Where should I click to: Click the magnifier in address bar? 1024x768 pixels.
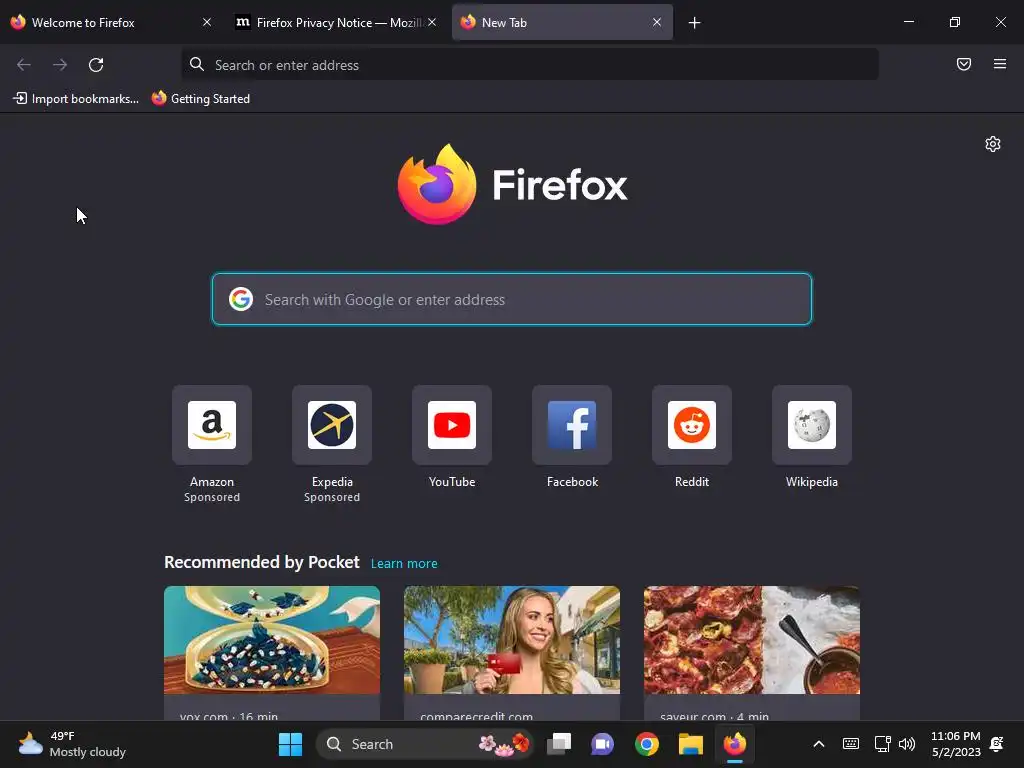coord(197,64)
